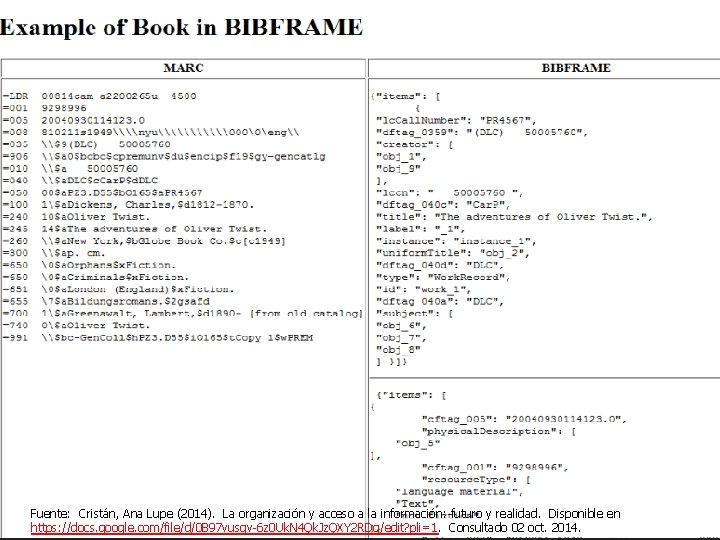This screenshot has width=720, height=540.
Task: Click field 245 adventures of Oliver Twist
Action: 135,229
